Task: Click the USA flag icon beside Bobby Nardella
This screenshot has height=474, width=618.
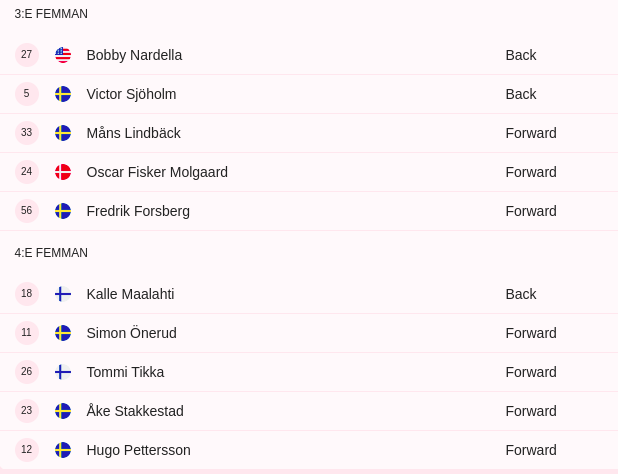Action: tap(63, 55)
